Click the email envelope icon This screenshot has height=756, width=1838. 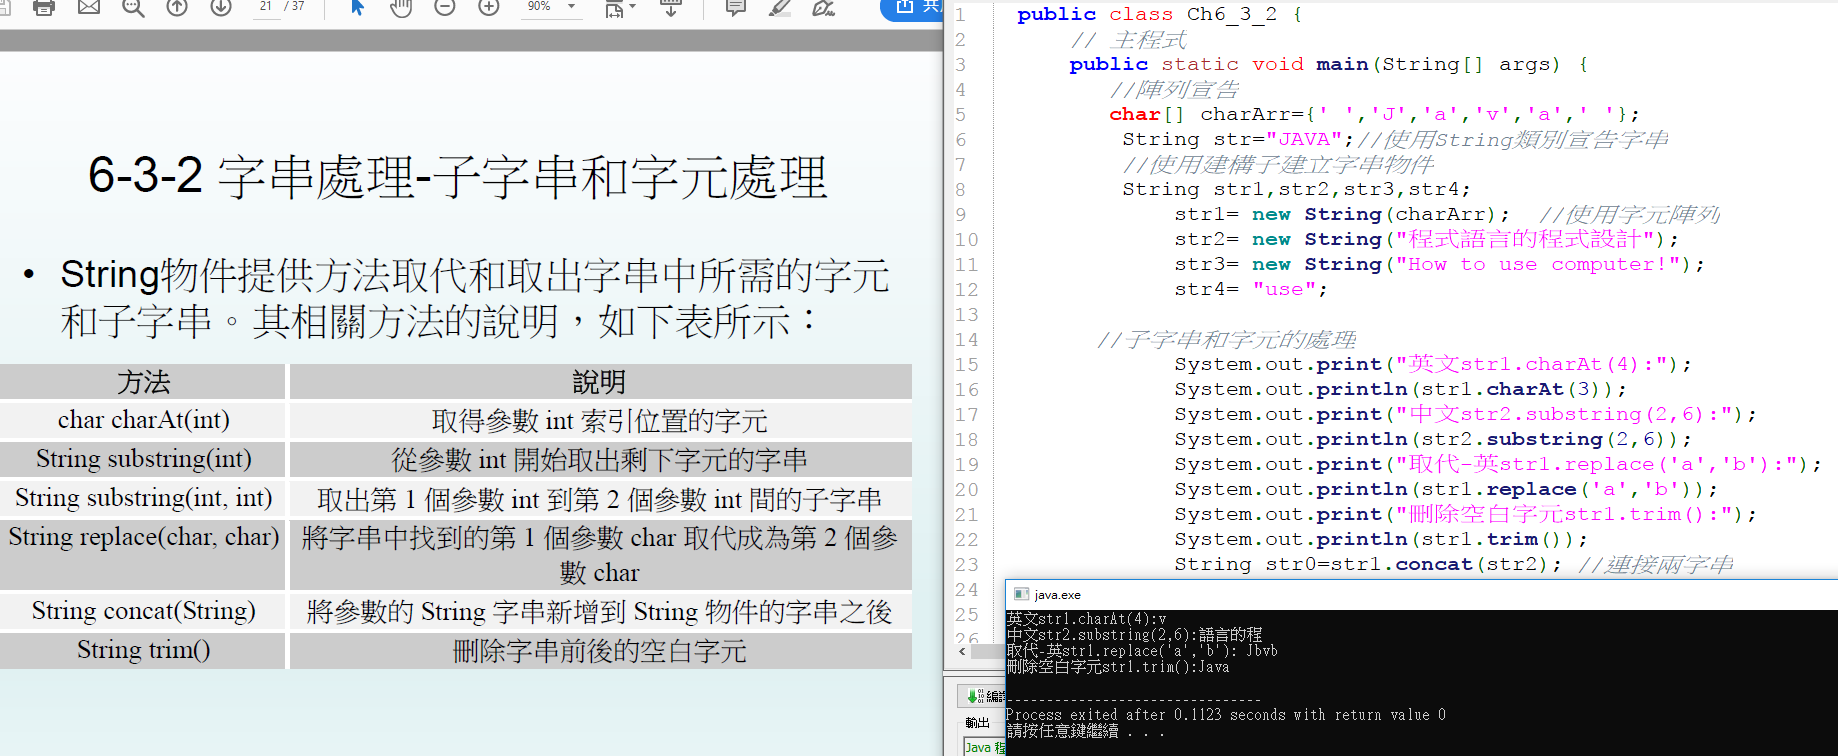tap(89, 8)
